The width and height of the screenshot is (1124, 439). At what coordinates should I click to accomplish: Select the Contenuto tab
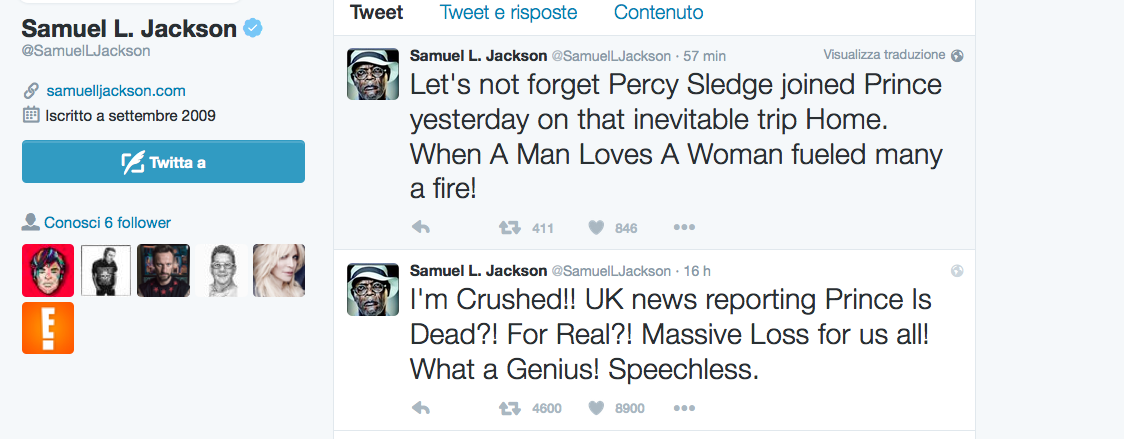click(658, 13)
